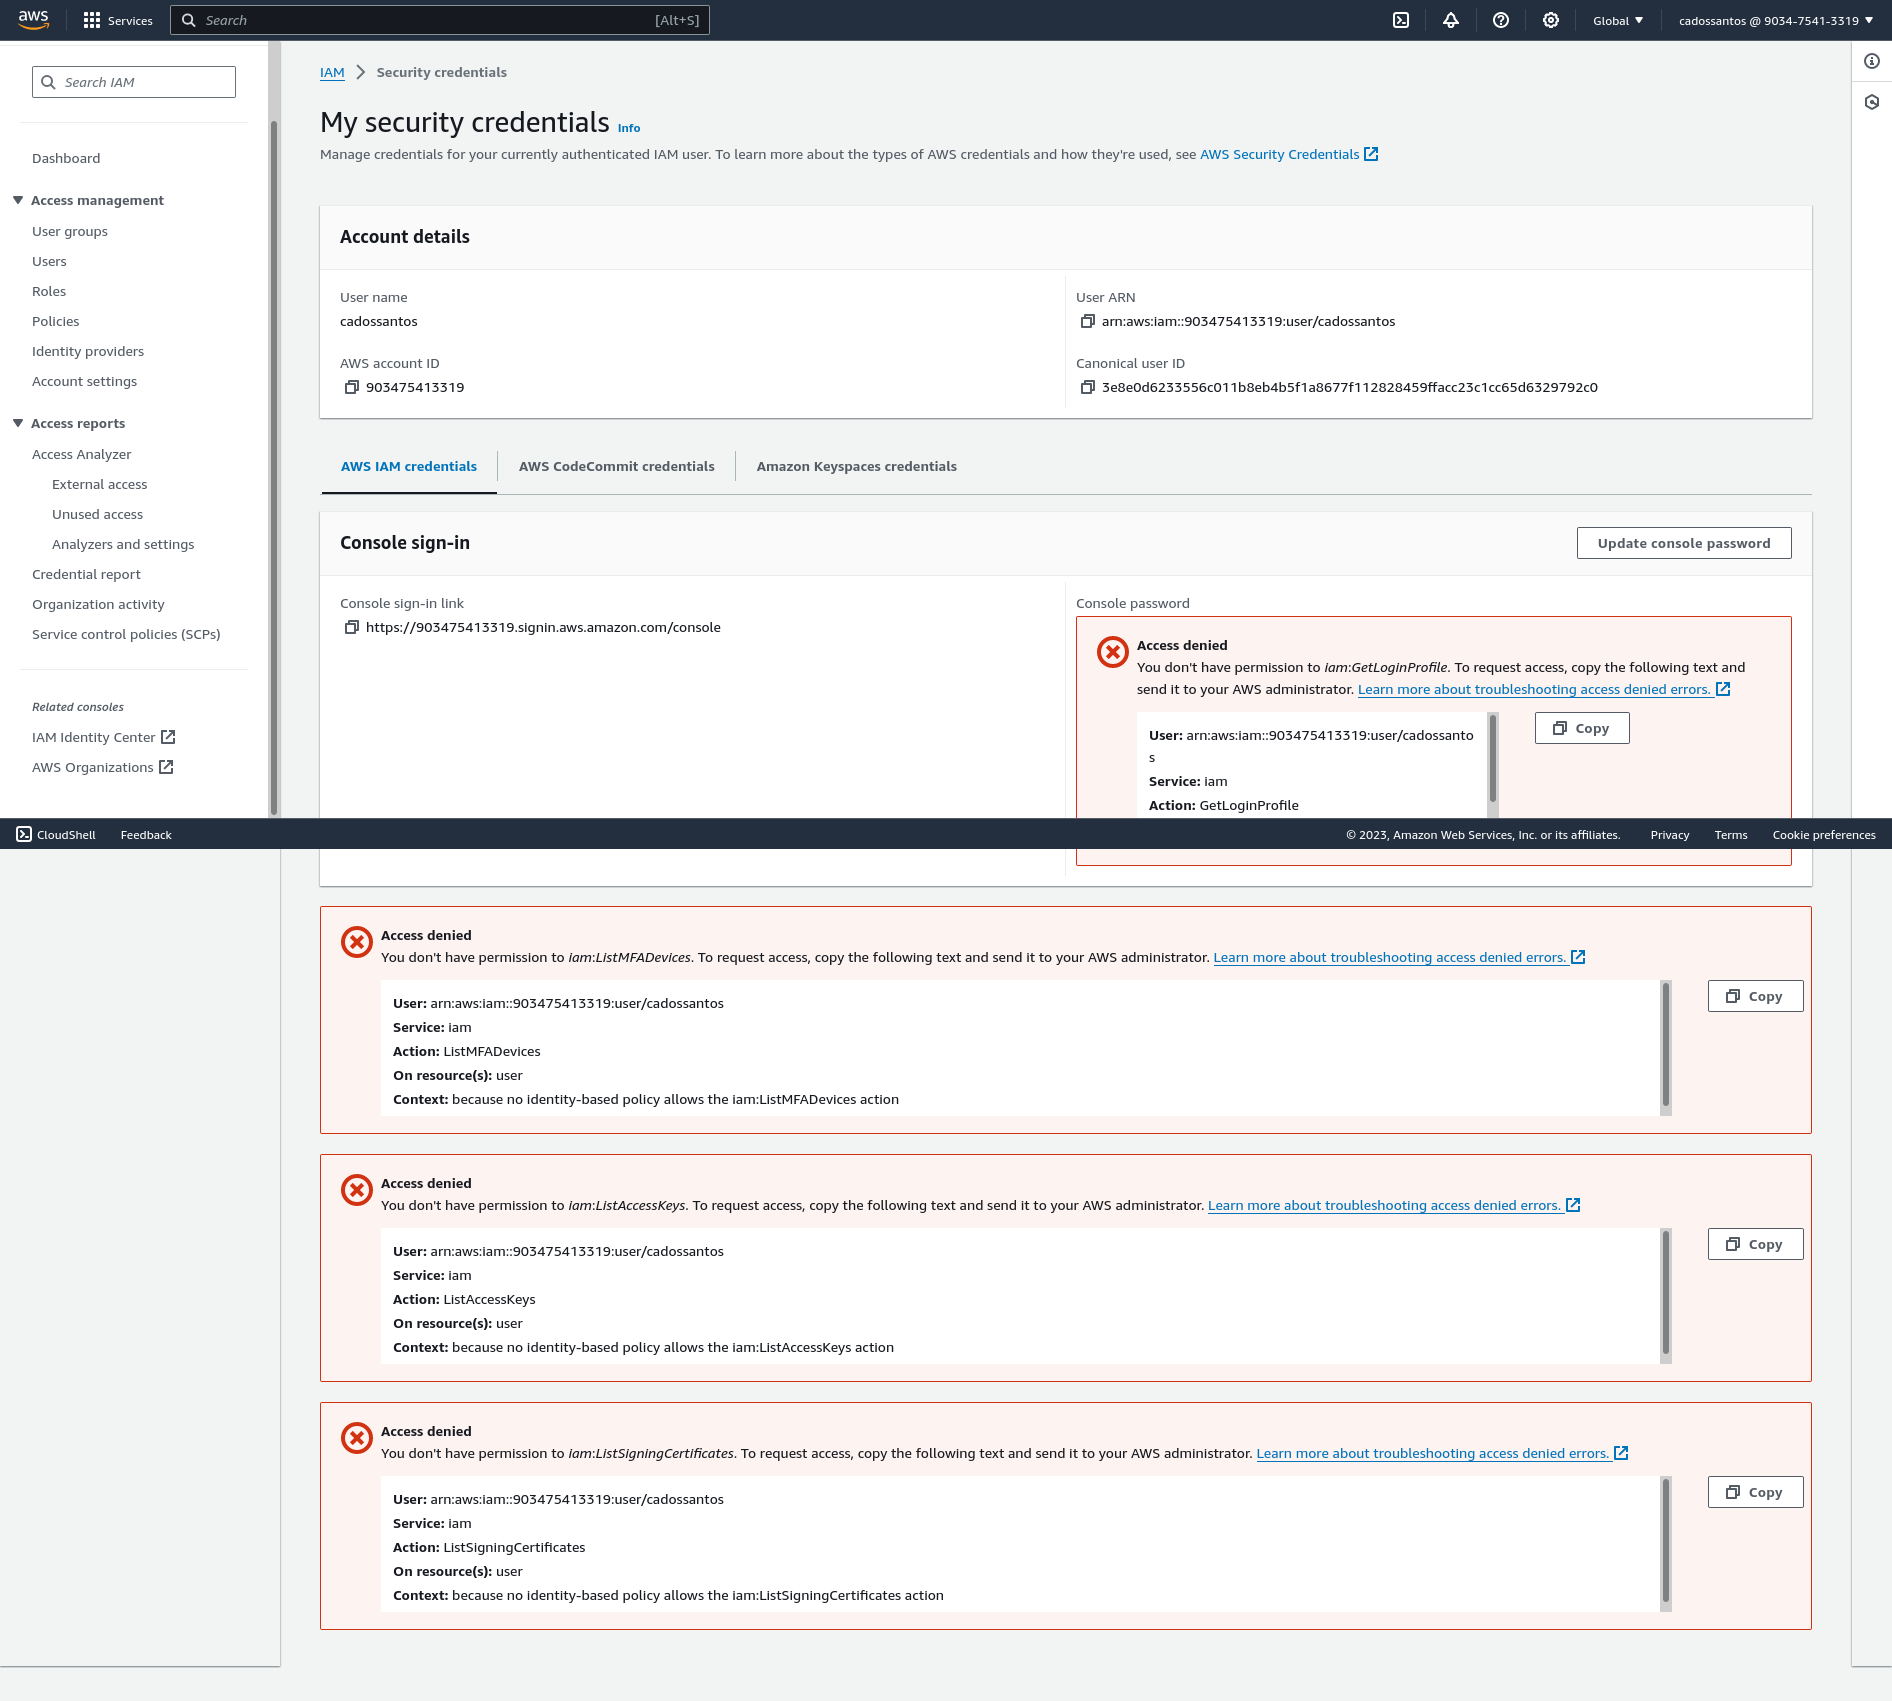Open the cadossantos account dropdown

click(1776, 20)
